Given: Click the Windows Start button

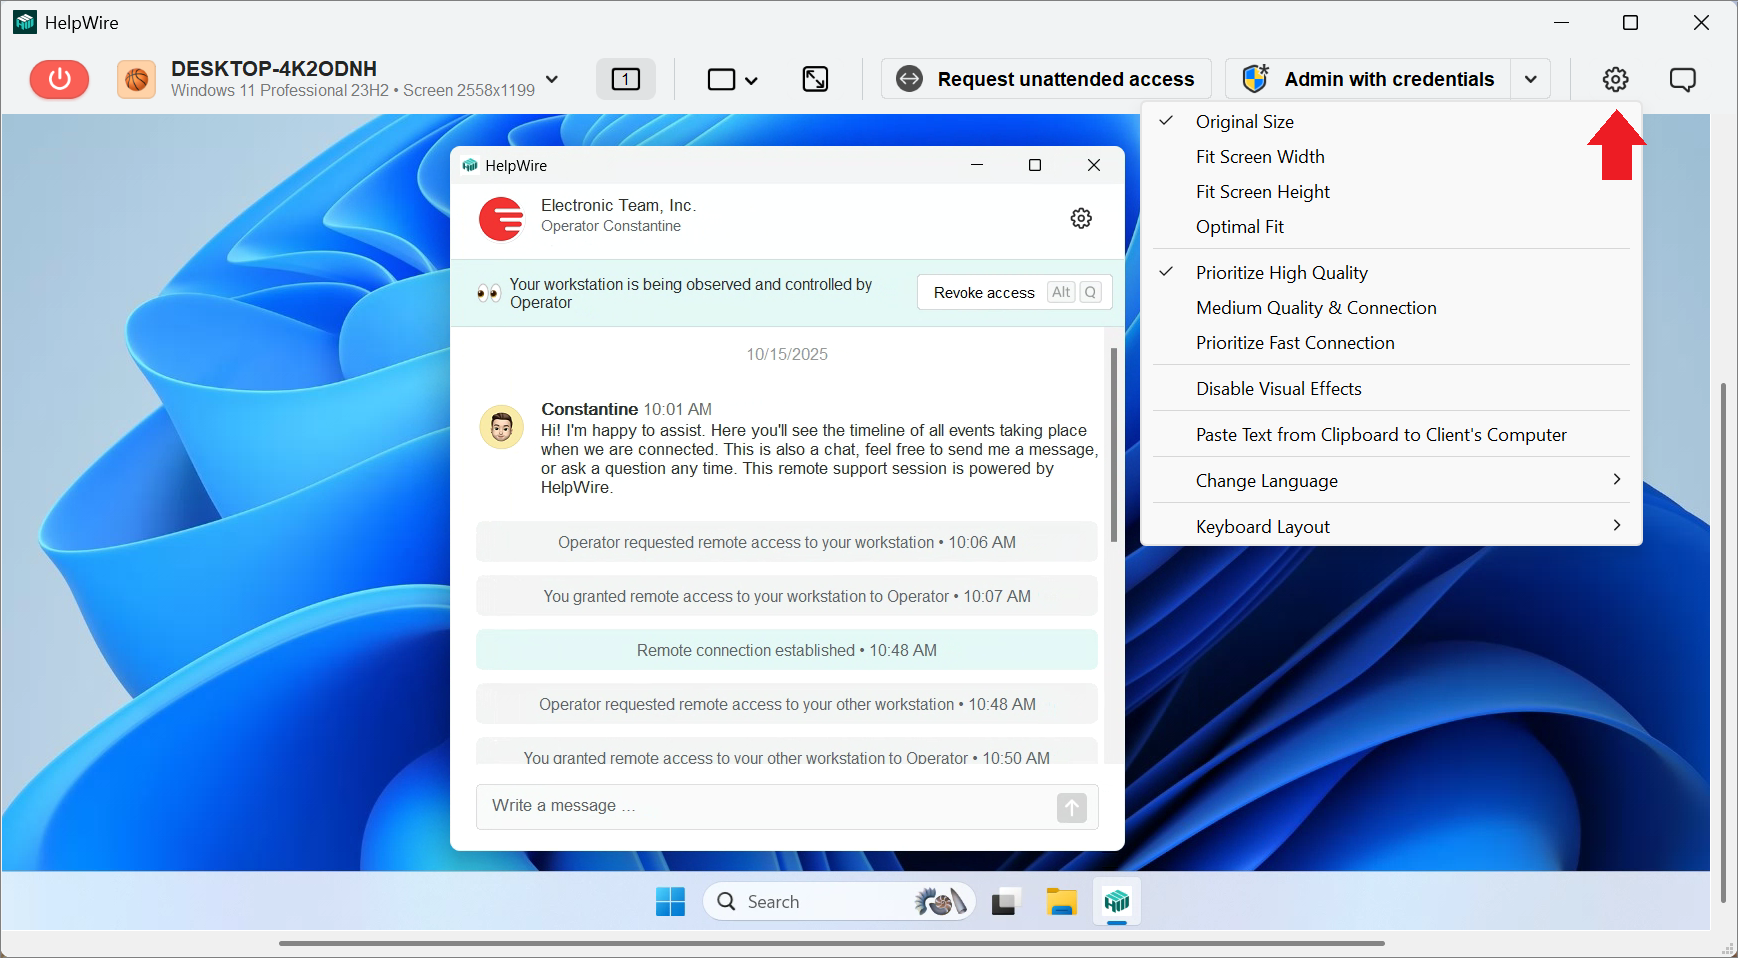Looking at the screenshot, I should pos(670,902).
